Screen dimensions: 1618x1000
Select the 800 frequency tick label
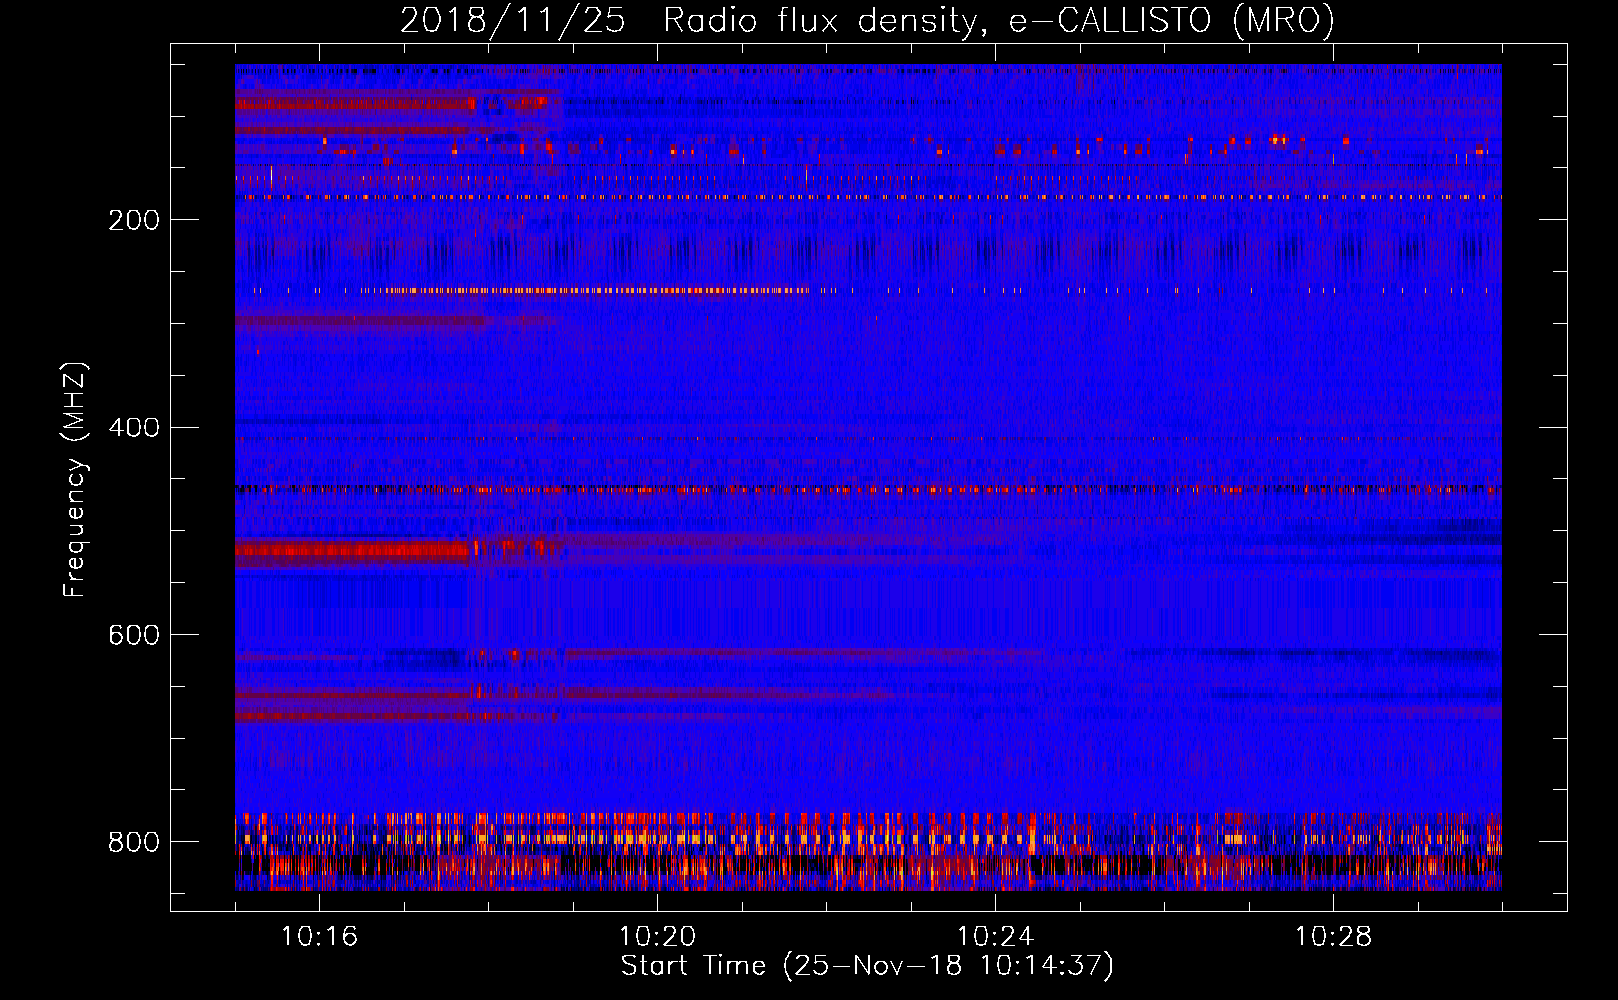tap(134, 843)
